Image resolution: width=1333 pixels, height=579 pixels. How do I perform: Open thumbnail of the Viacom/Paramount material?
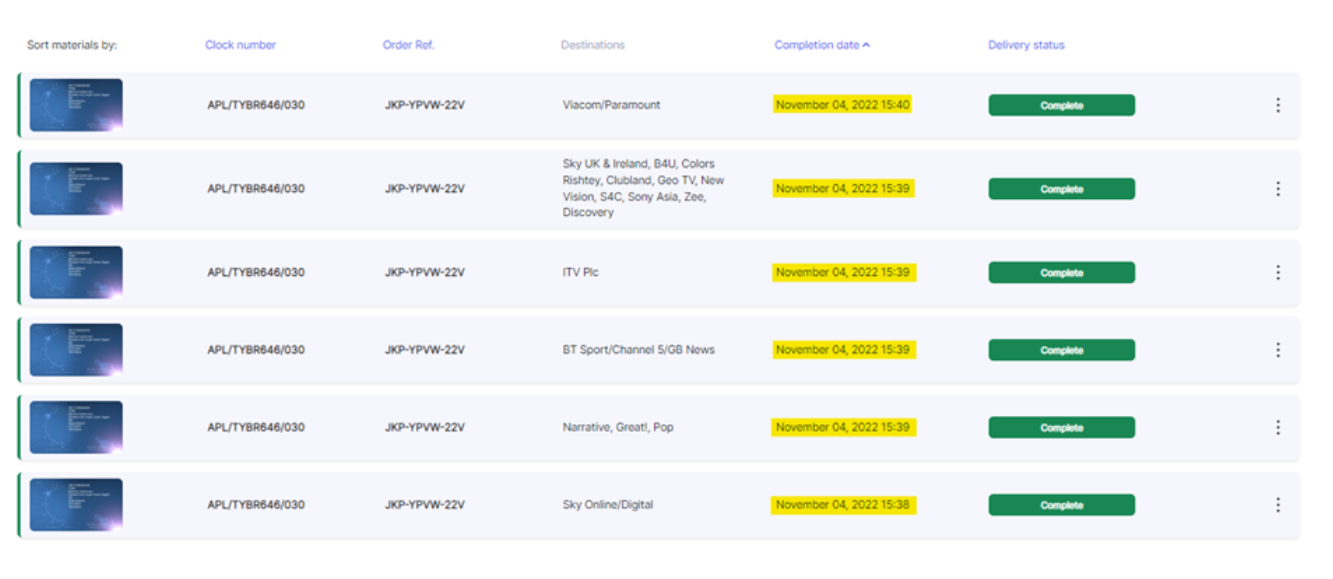coord(76,105)
